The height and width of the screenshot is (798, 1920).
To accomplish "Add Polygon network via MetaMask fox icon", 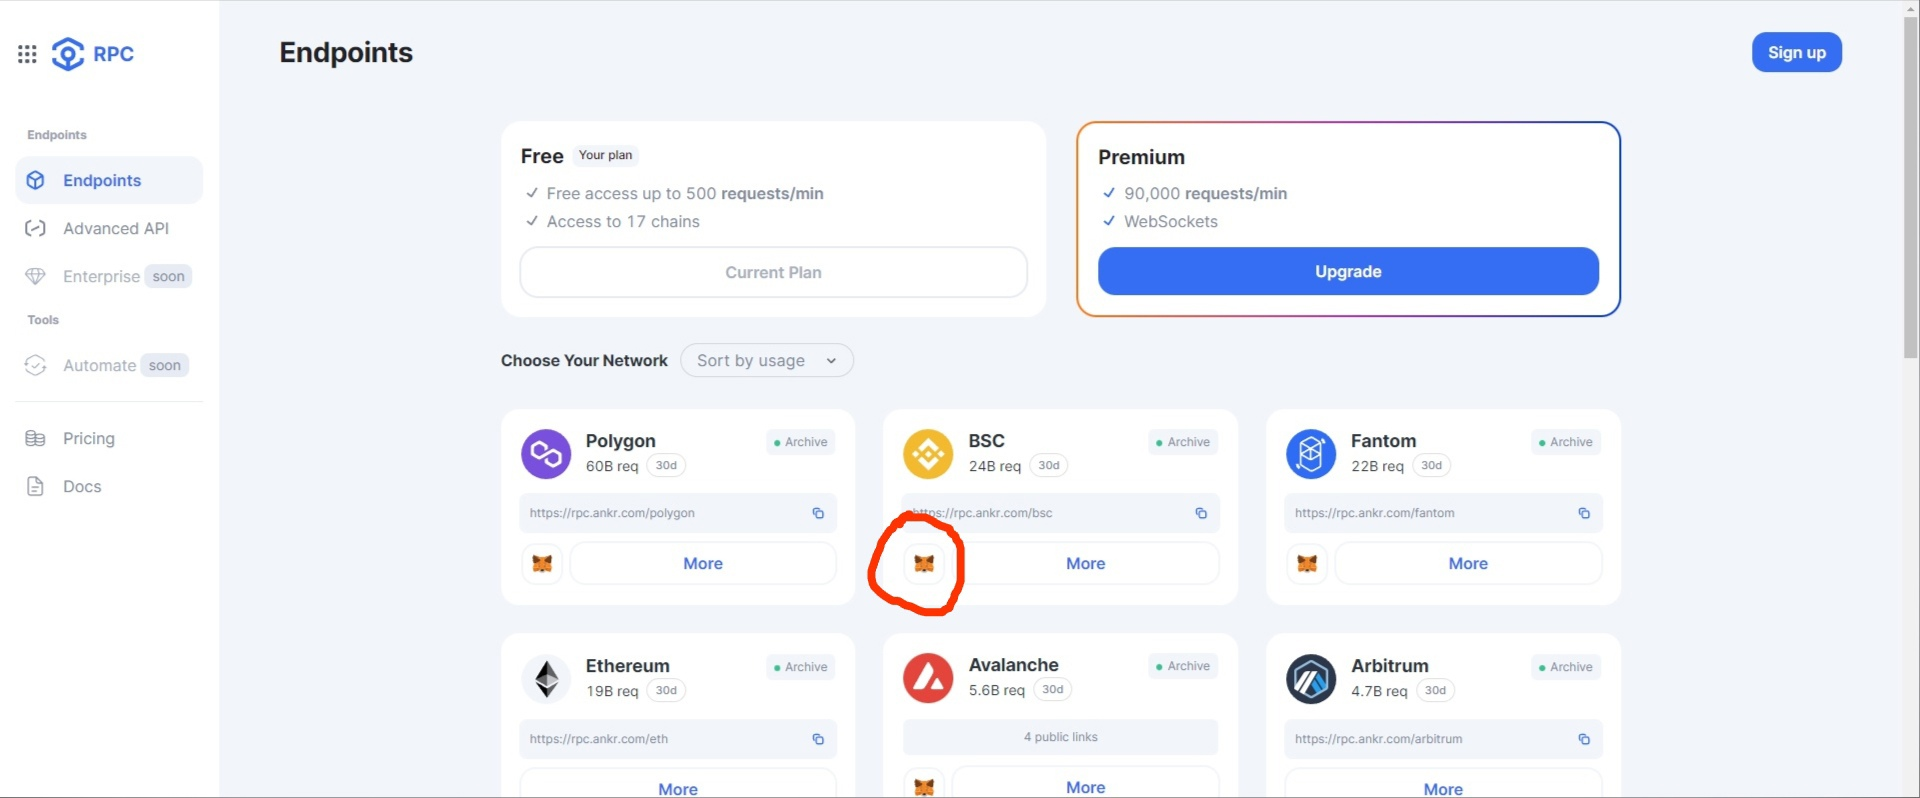I will (542, 564).
